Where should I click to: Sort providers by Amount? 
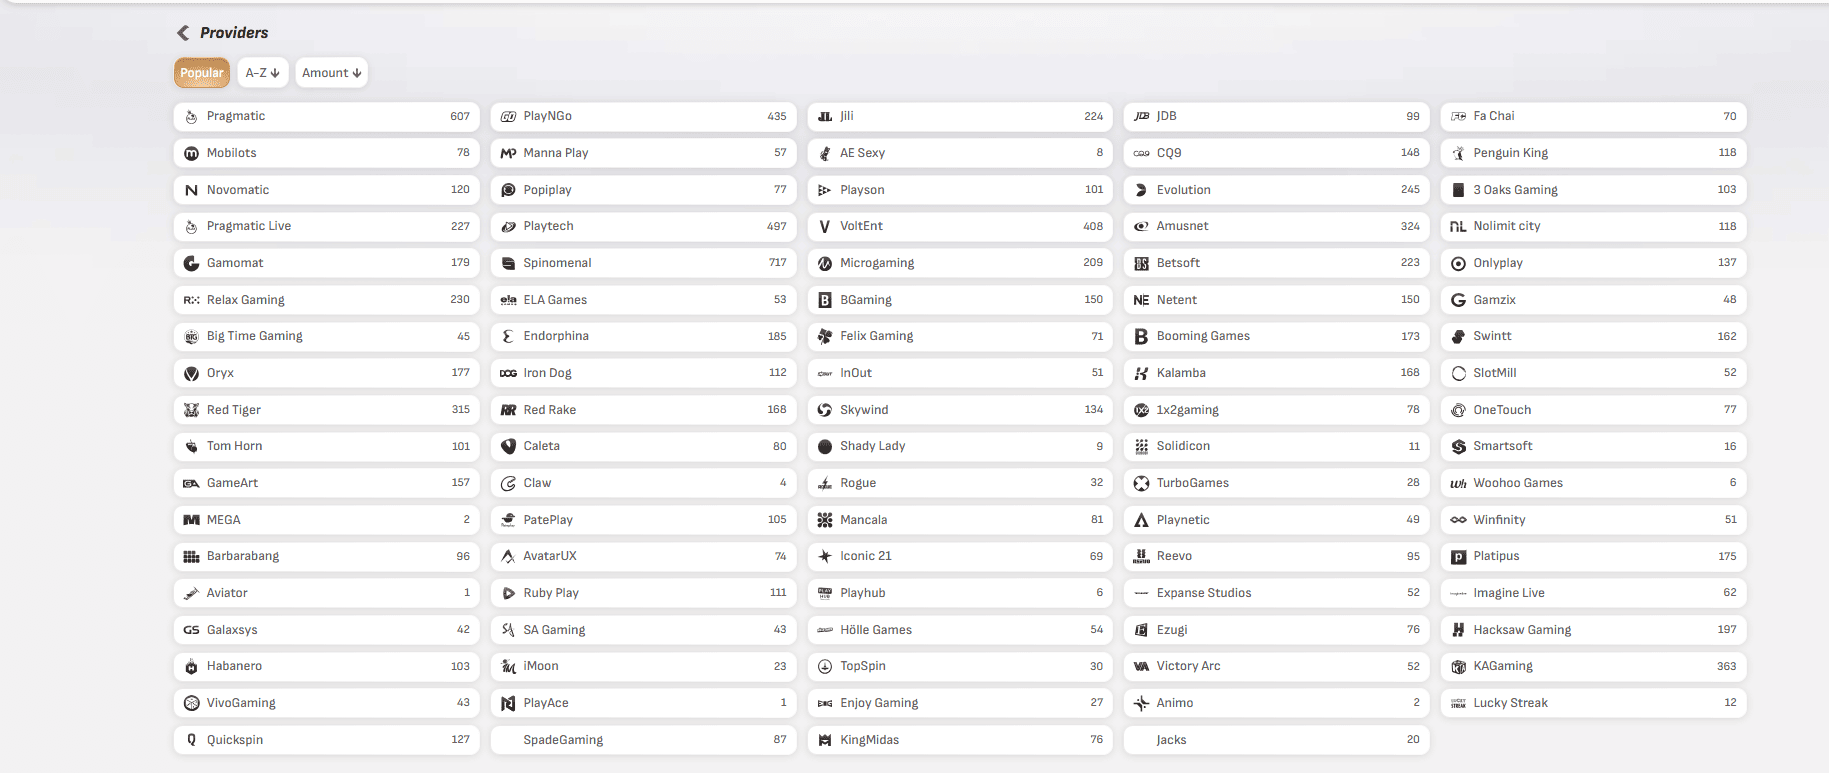332,73
